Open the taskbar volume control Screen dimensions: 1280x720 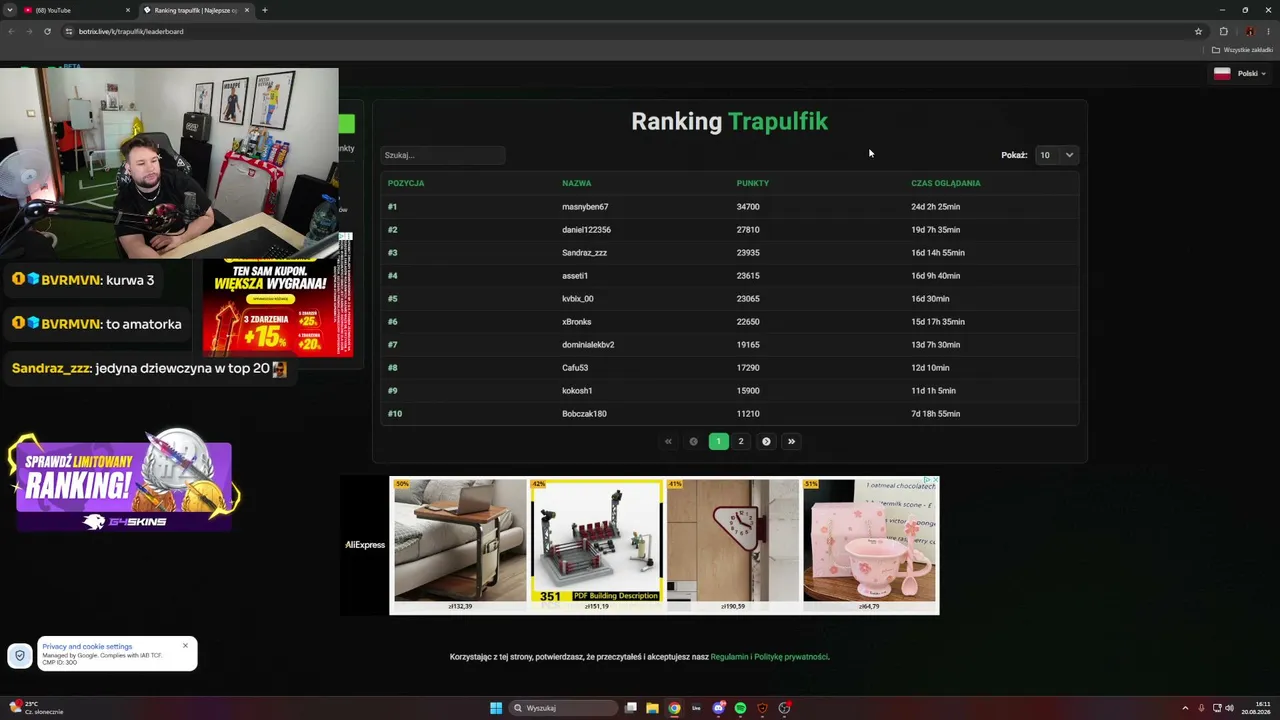[x=1229, y=708]
